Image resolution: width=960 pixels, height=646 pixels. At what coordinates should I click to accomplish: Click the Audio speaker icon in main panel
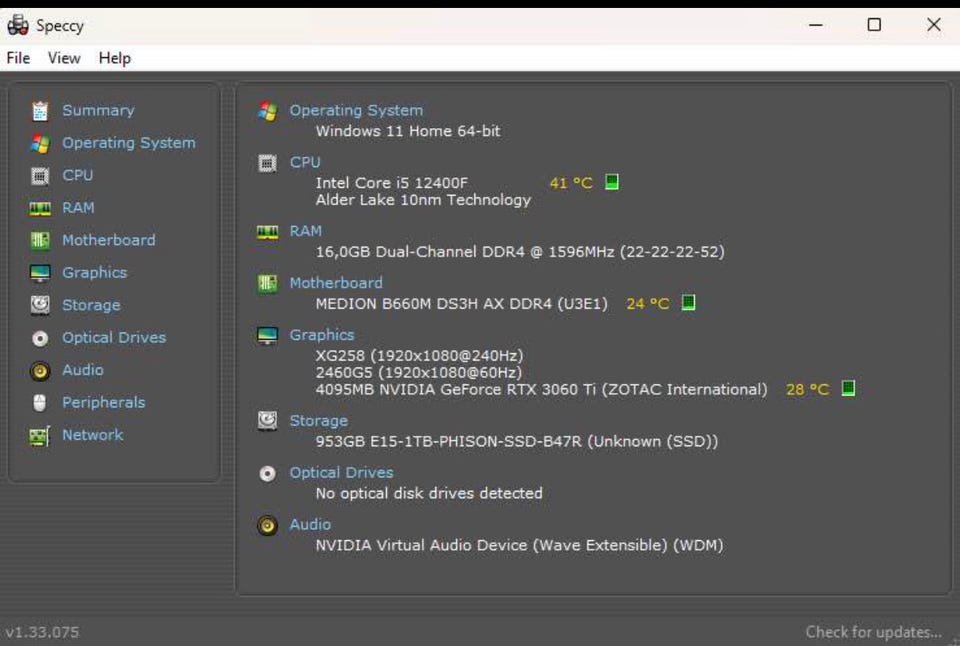point(267,525)
